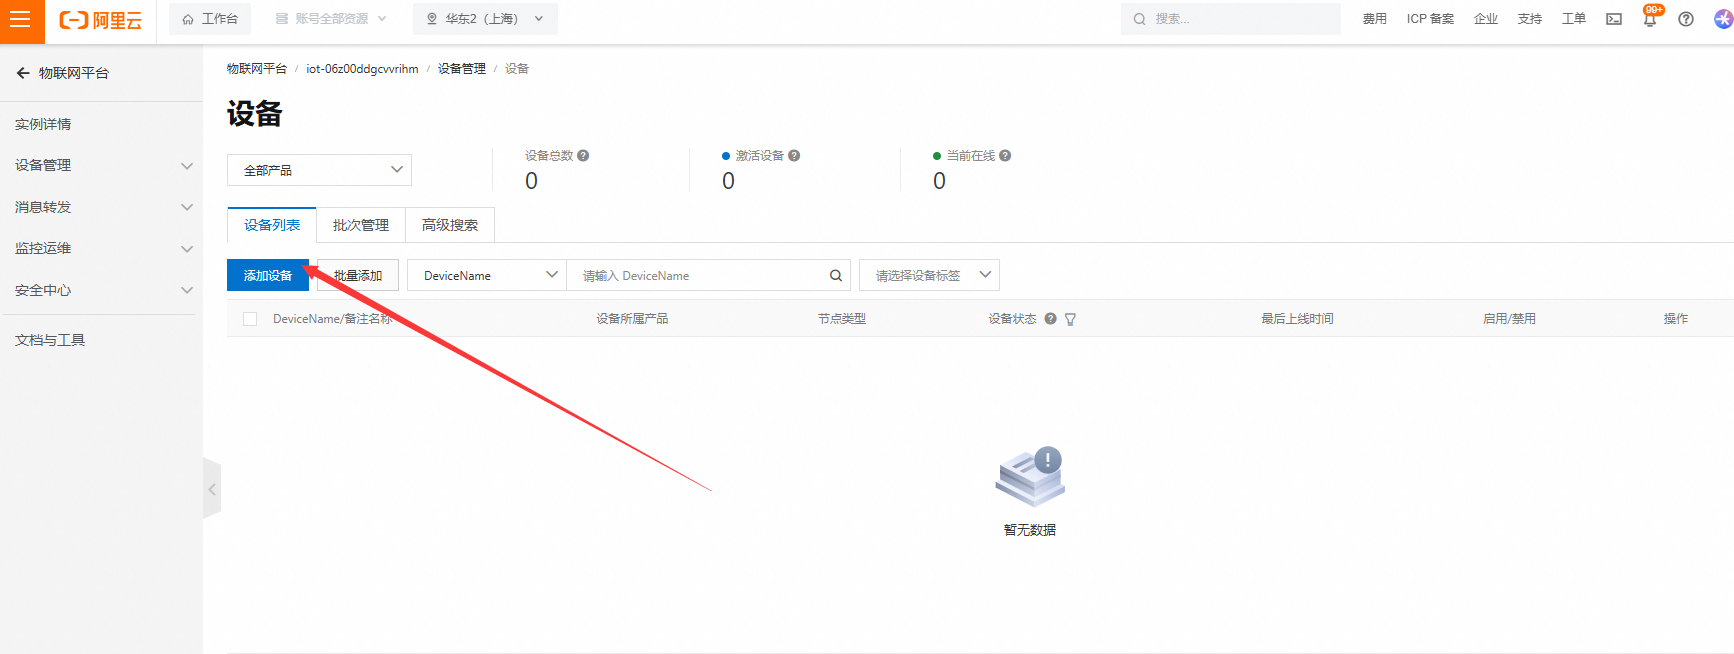The image size is (1734, 654).
Task: Click the back arrow beside 物联网平台
Action: click(x=23, y=73)
